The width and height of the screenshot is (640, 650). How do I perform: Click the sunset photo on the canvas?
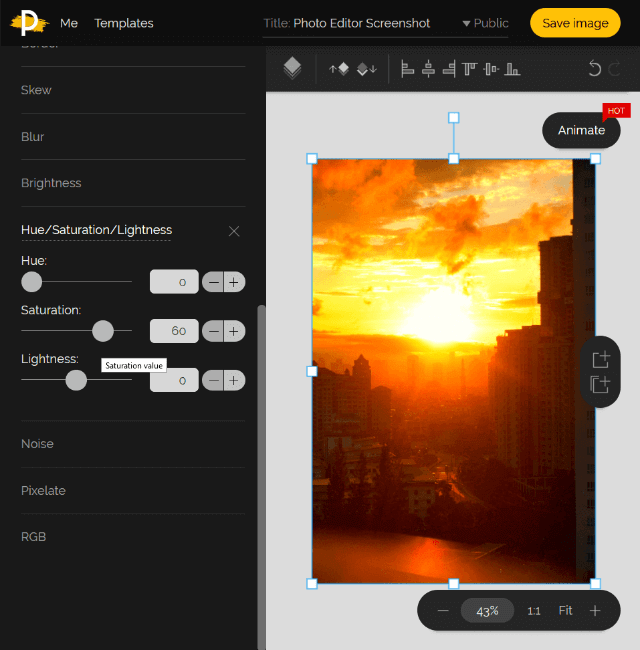453,371
